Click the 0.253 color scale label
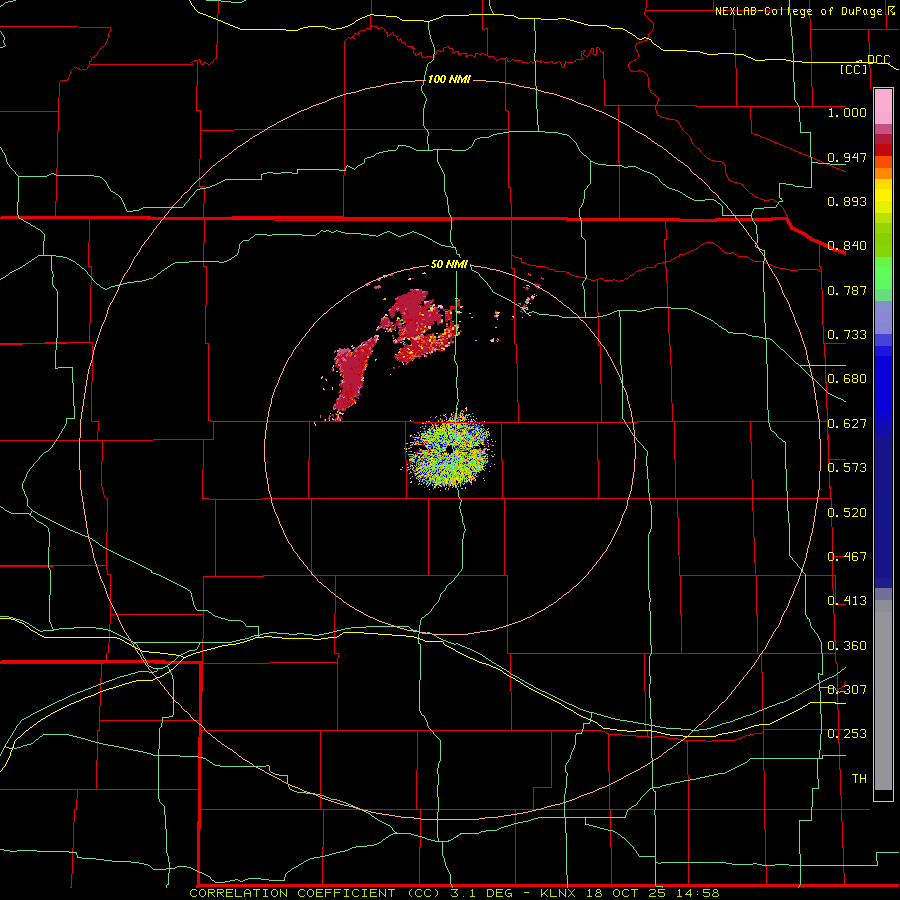Screen dimensions: 900x900 (847, 734)
